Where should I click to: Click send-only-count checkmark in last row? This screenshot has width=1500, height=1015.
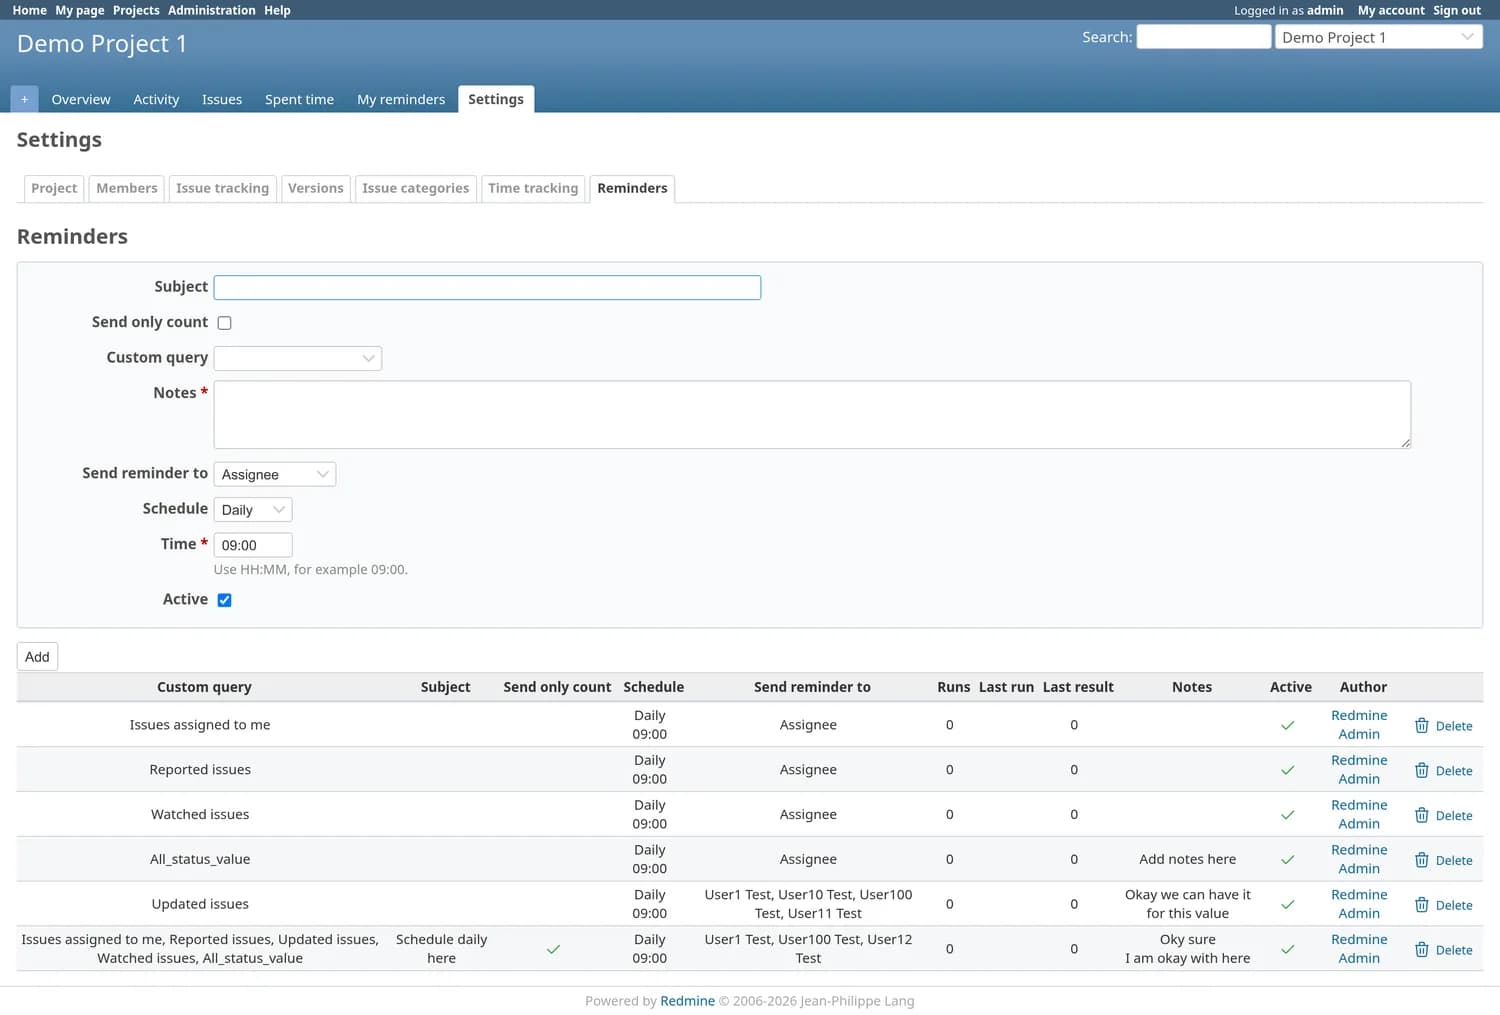tap(553, 949)
